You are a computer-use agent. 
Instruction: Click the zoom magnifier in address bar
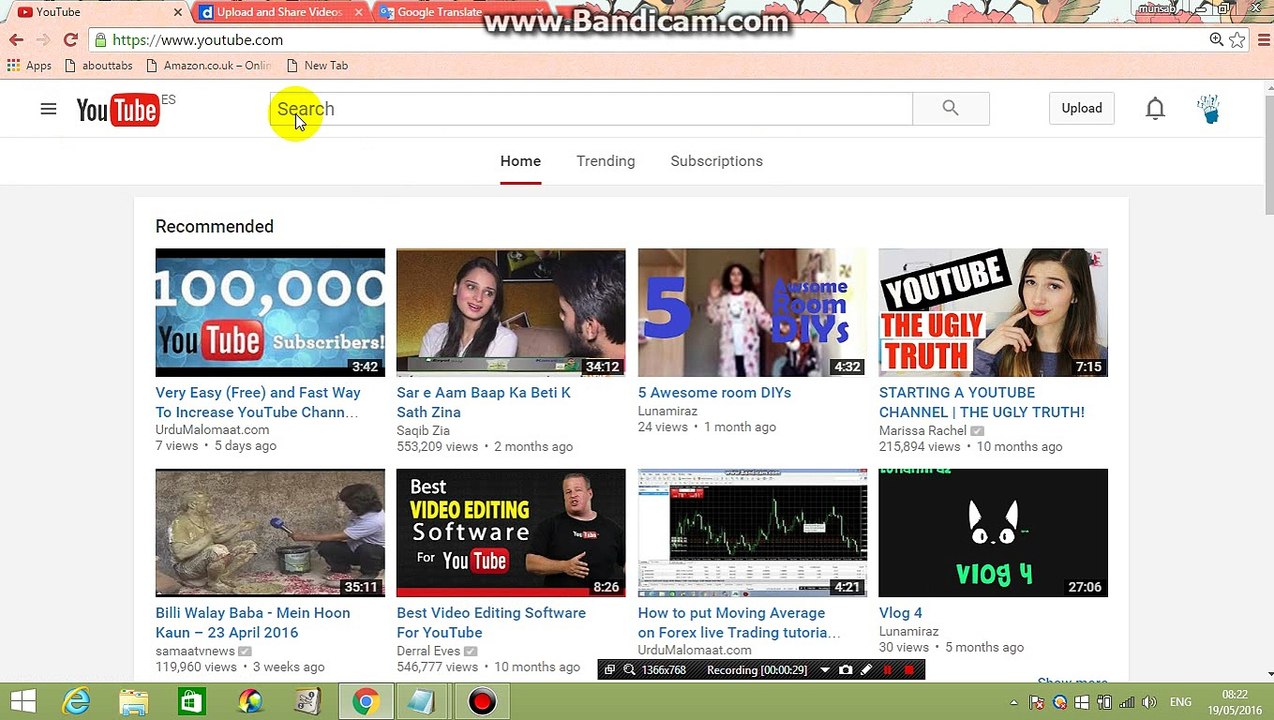[1216, 40]
